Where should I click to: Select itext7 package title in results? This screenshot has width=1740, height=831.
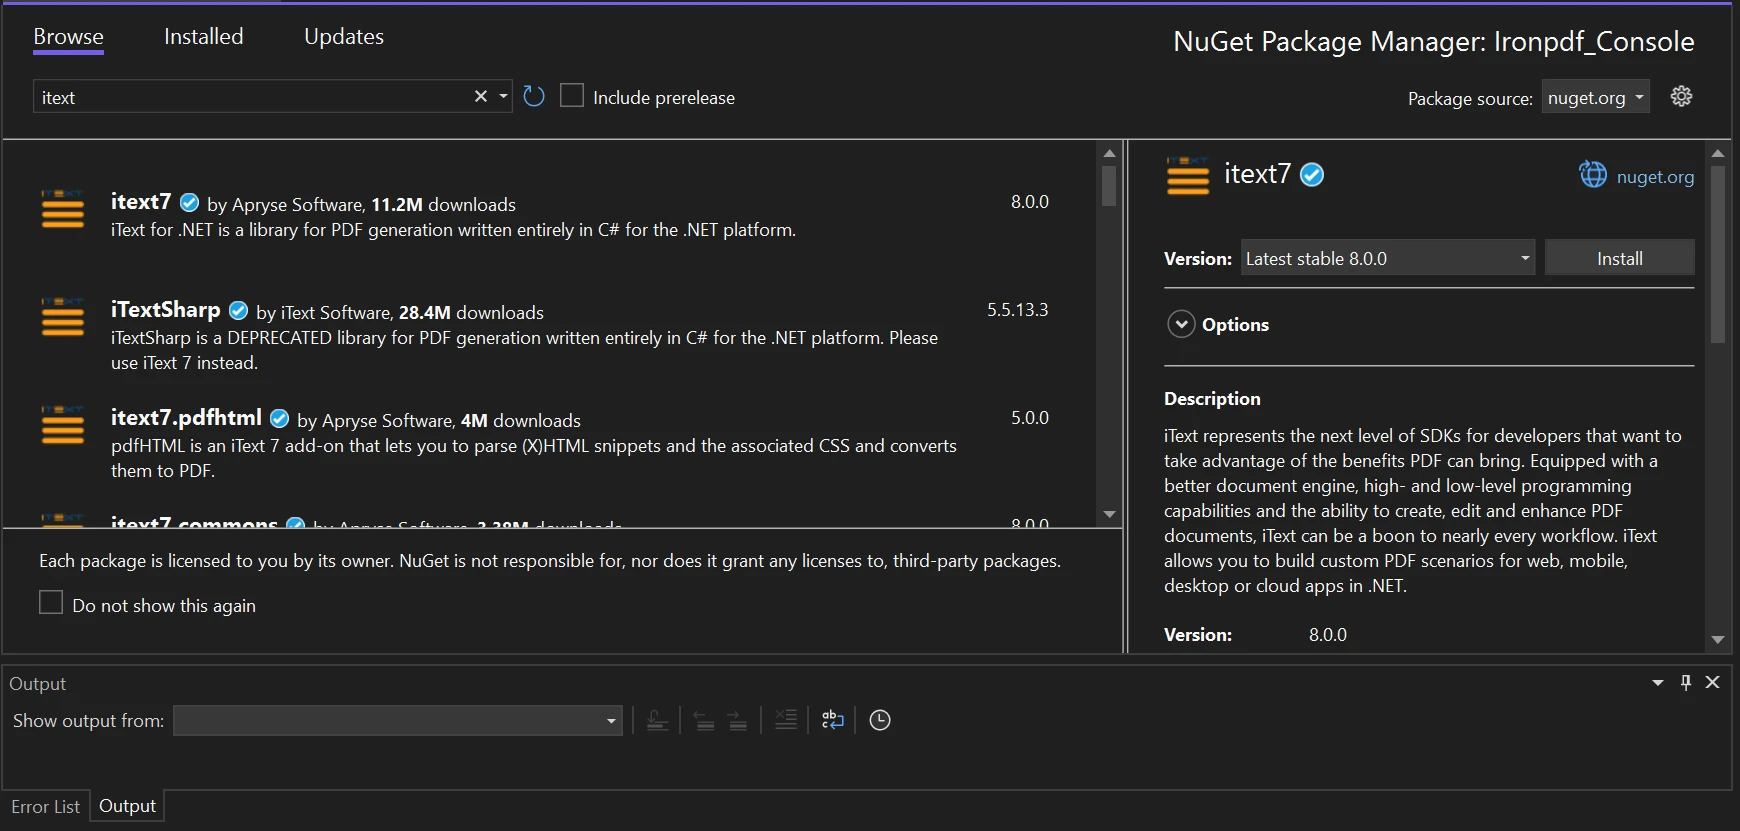point(141,201)
